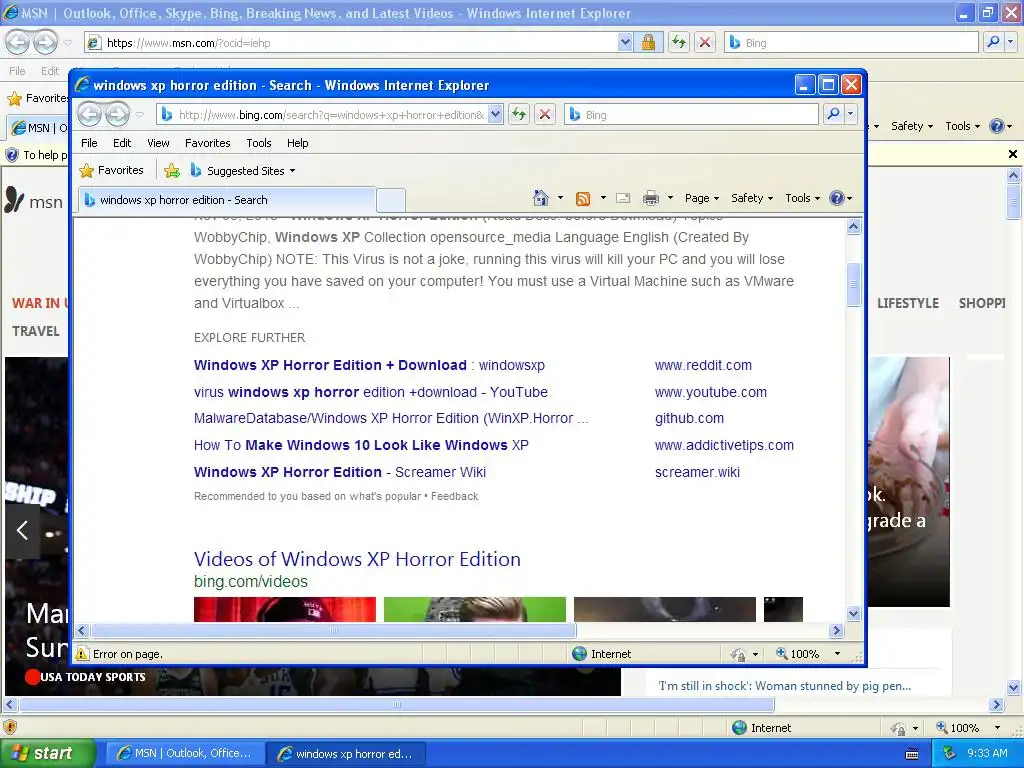This screenshot has height=768, width=1024.
Task: Click Forward button in MSN window
Action: pos(45,42)
